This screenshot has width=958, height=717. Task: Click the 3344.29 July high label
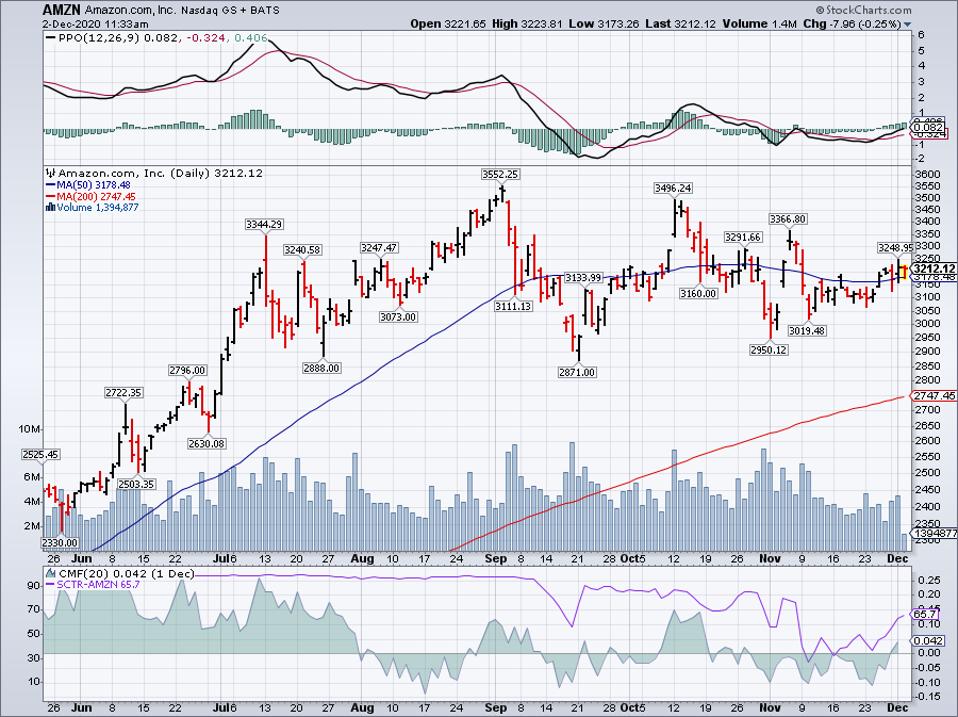click(x=264, y=224)
